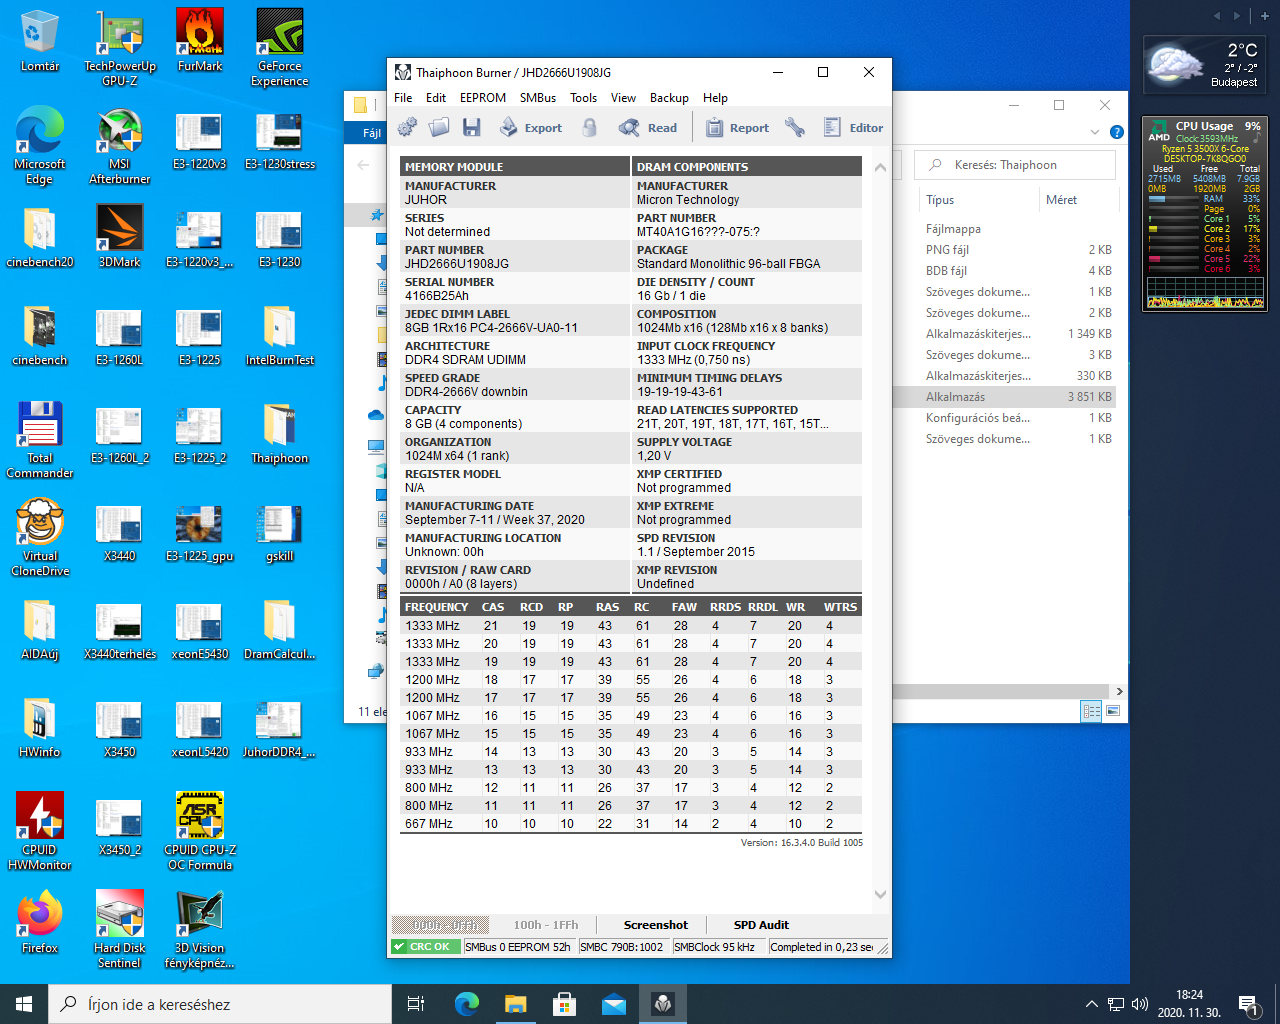Image resolution: width=1280 pixels, height=1024 pixels.
Task: Open the Lomtár recycle bin icon
Action: click(x=40, y=41)
